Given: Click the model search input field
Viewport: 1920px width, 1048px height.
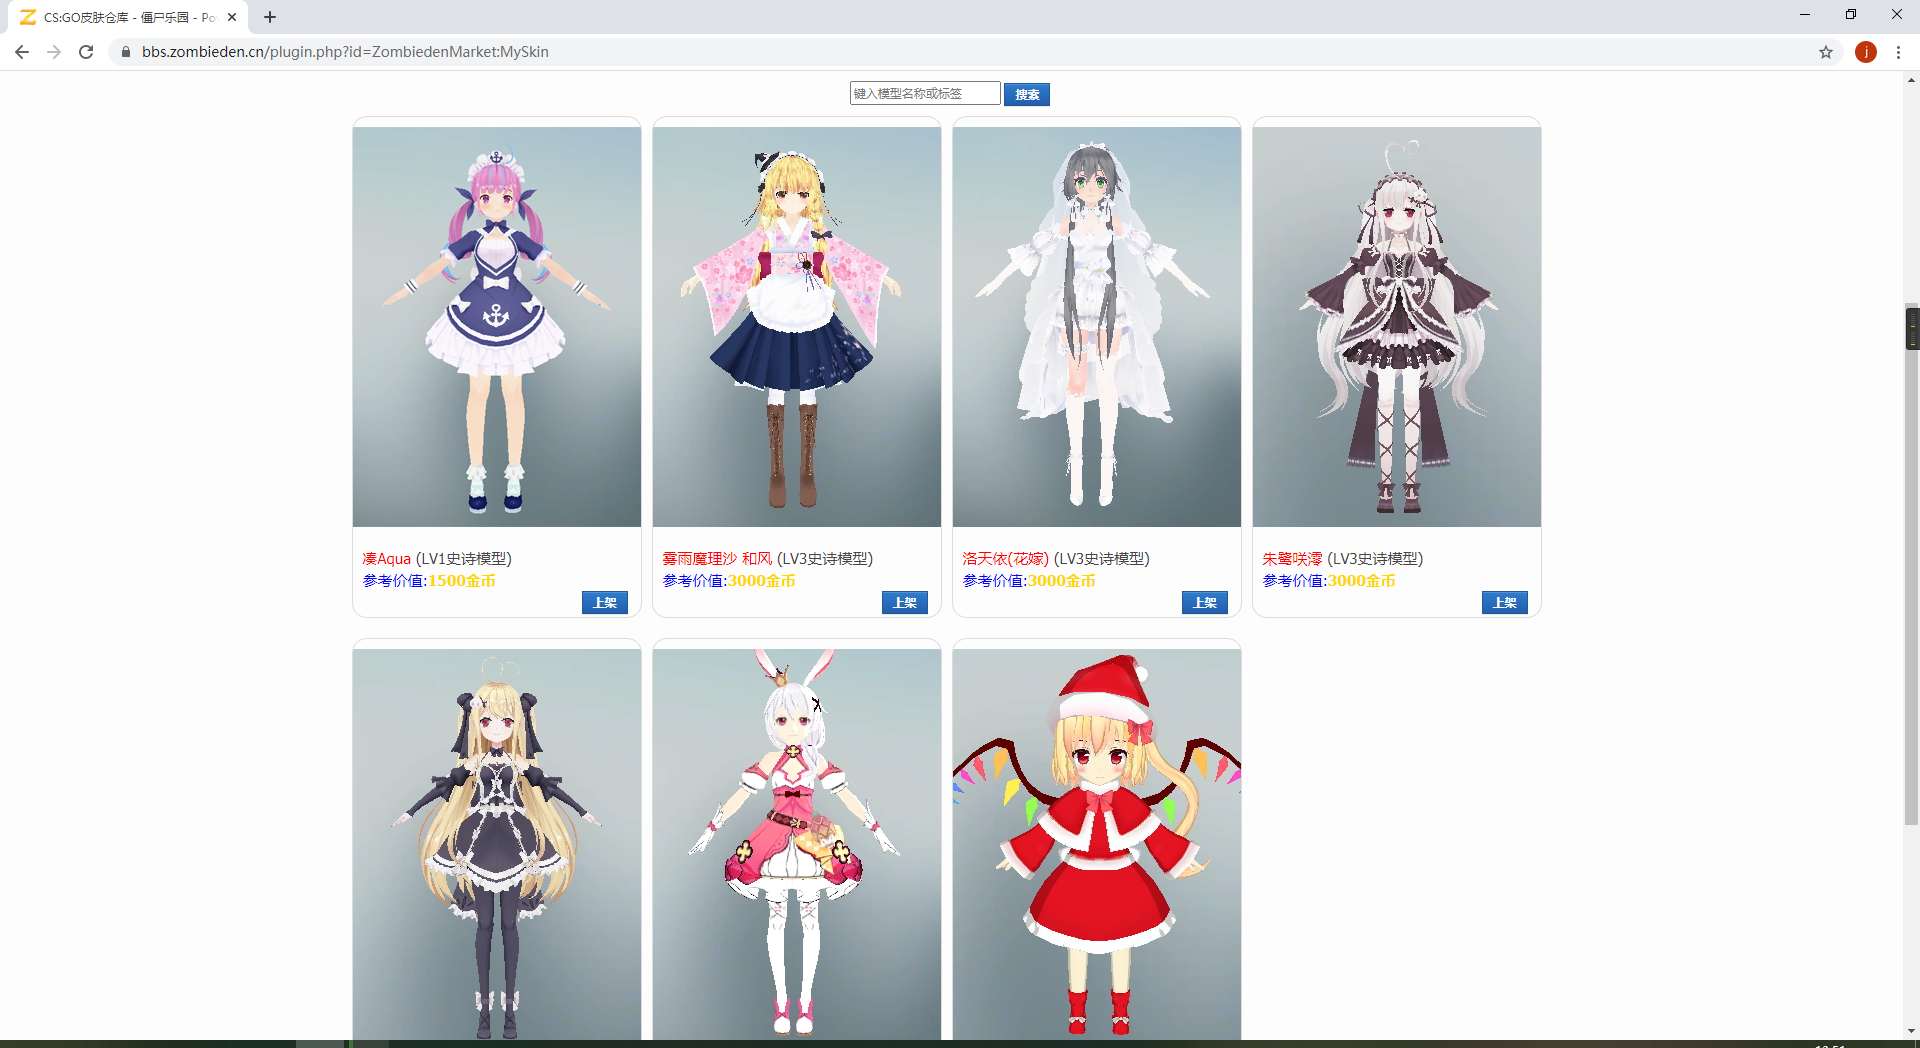Looking at the screenshot, I should click(x=924, y=93).
